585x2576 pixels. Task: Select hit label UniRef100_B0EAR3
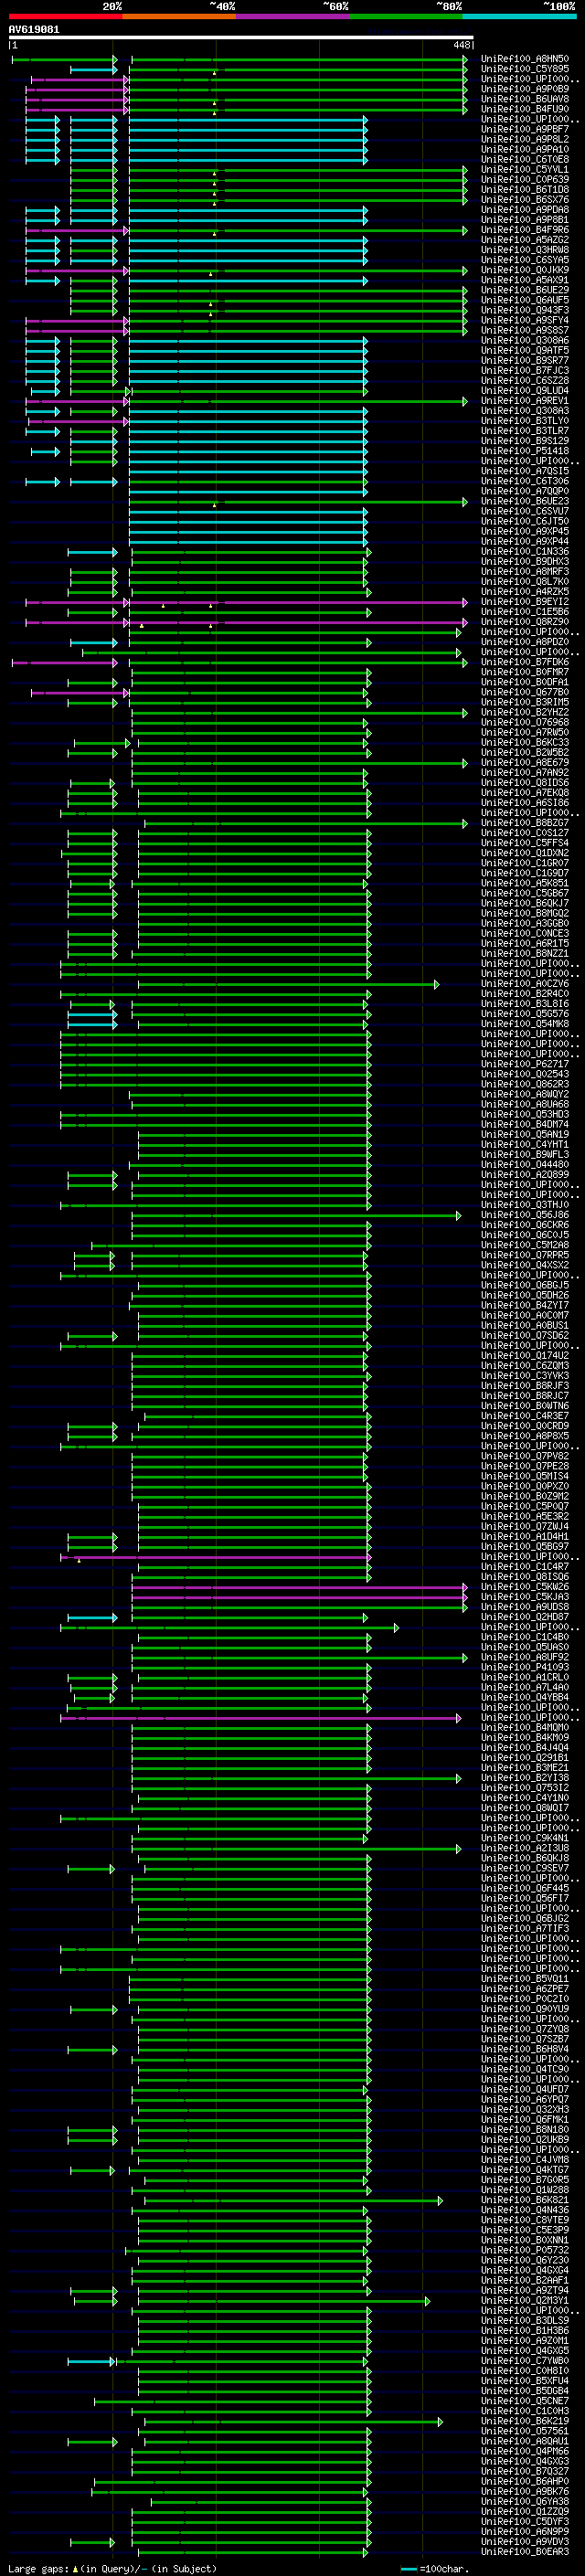525,2552
